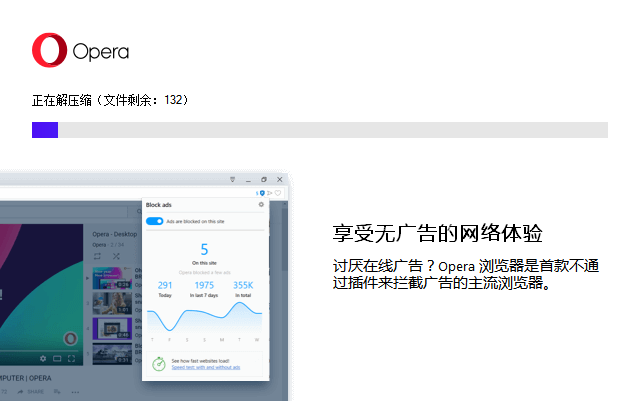Viewport: 640px width, 401px height.
Task: Click the playlist loop icon
Action: click(x=97, y=256)
